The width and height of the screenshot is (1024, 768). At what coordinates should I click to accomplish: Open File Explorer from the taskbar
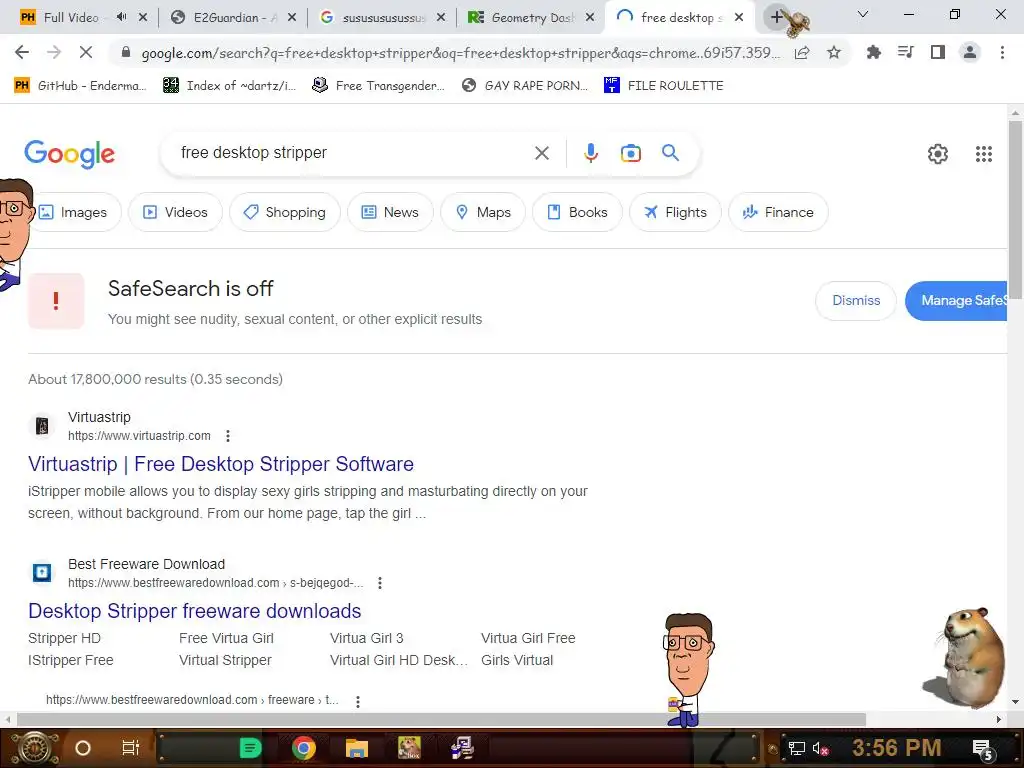pyautogui.click(x=357, y=748)
